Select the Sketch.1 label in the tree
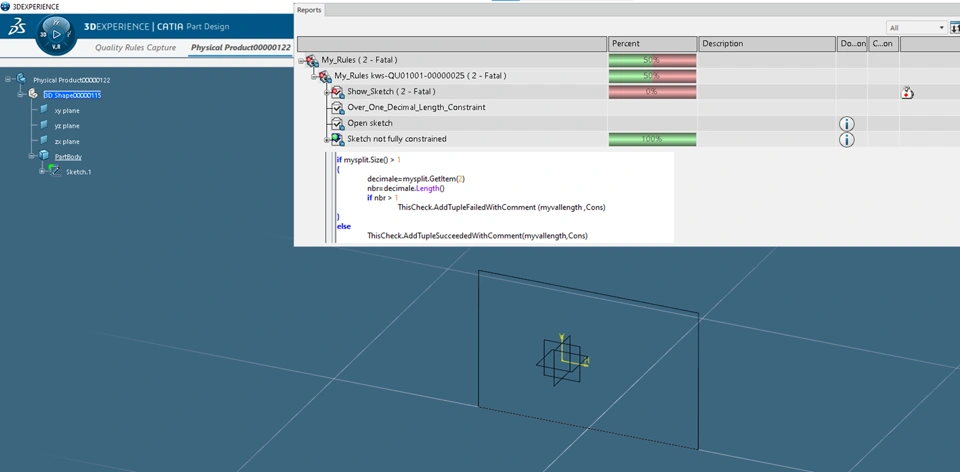This screenshot has width=960, height=472. tap(78, 172)
